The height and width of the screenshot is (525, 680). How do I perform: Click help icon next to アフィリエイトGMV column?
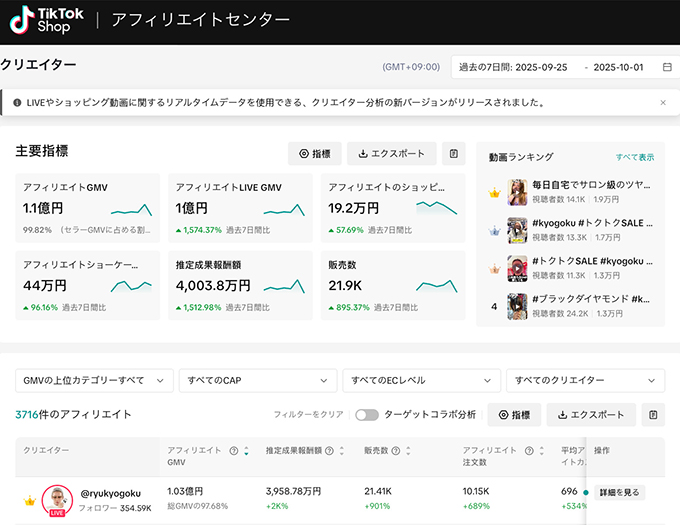[x=233, y=451]
